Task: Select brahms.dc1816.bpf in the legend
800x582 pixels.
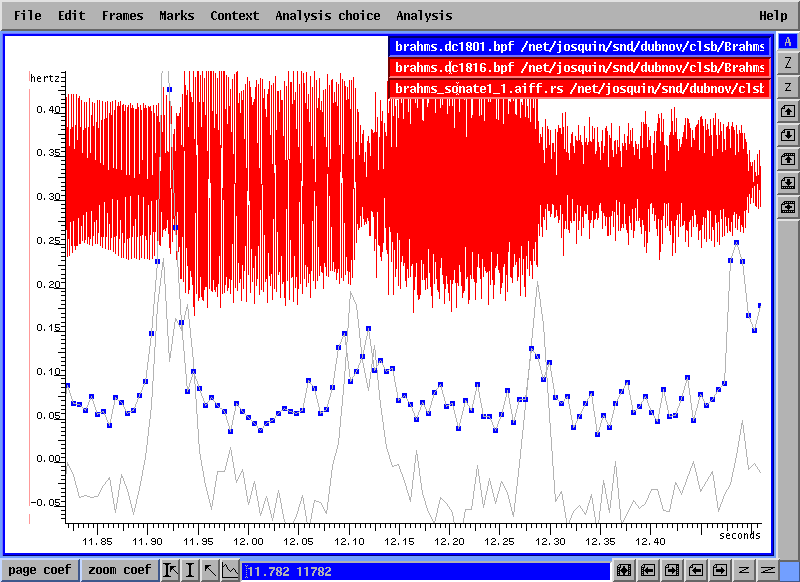Action: point(579,67)
